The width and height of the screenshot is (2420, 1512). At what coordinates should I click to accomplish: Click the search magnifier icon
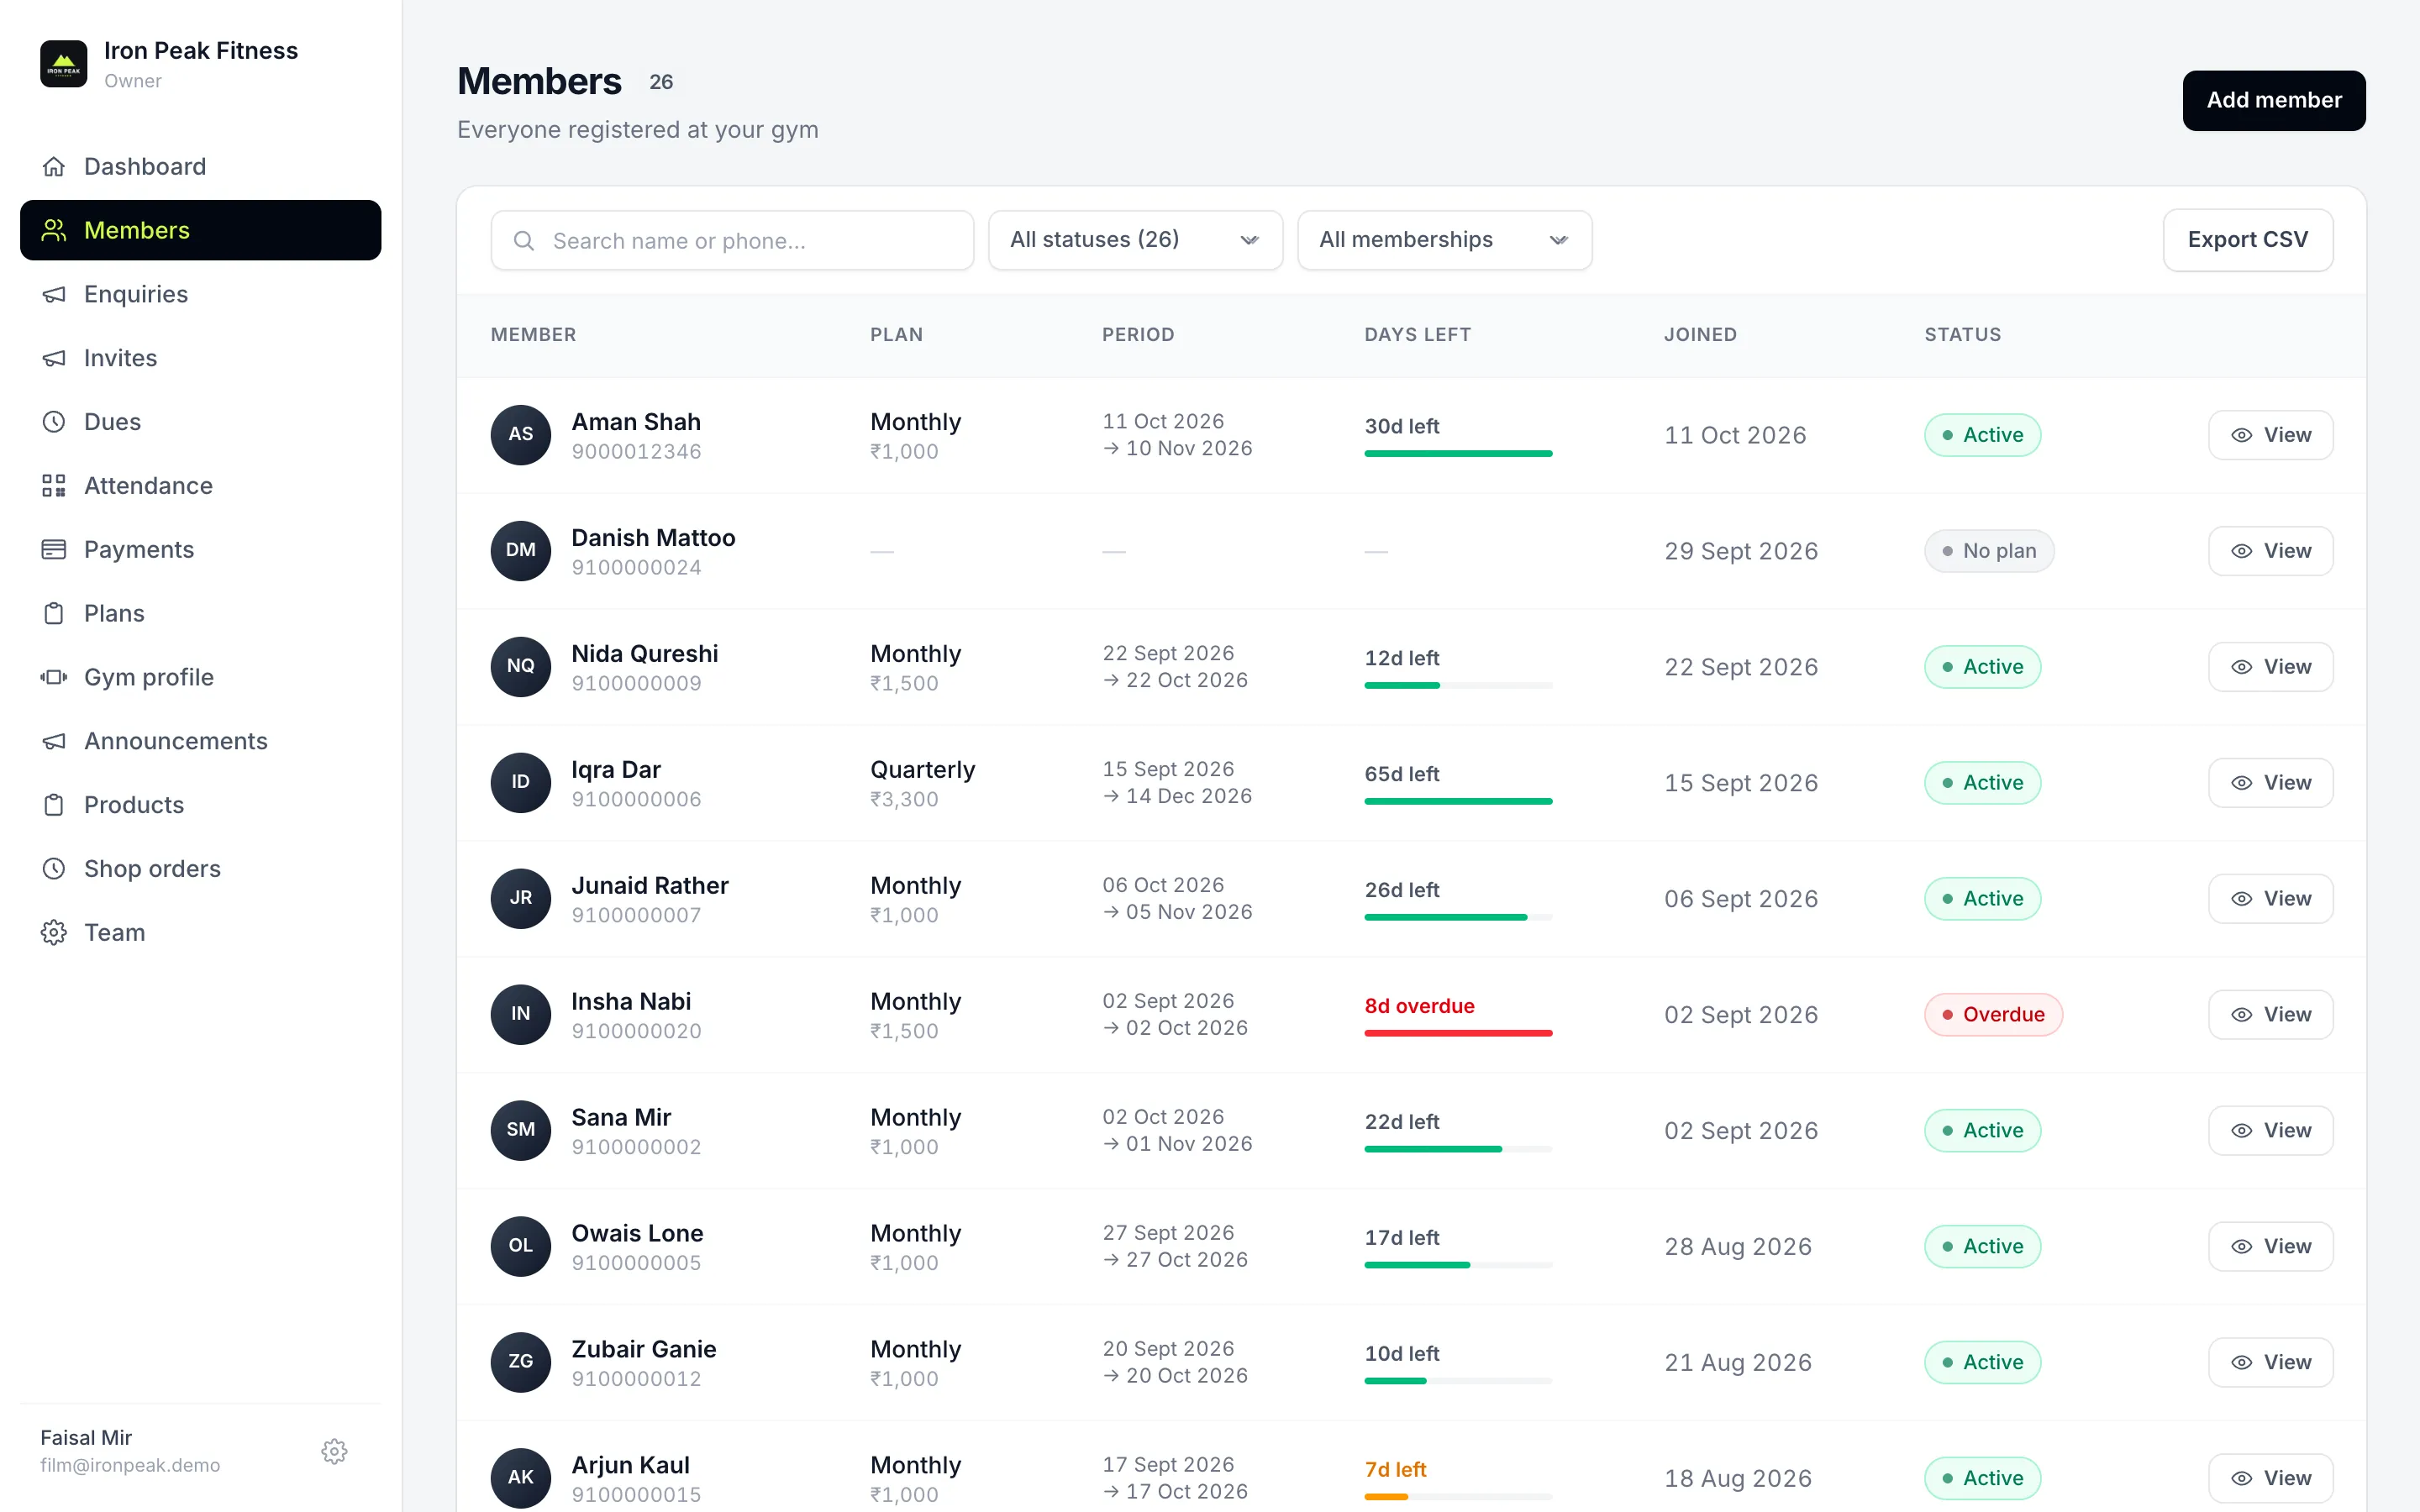point(523,241)
